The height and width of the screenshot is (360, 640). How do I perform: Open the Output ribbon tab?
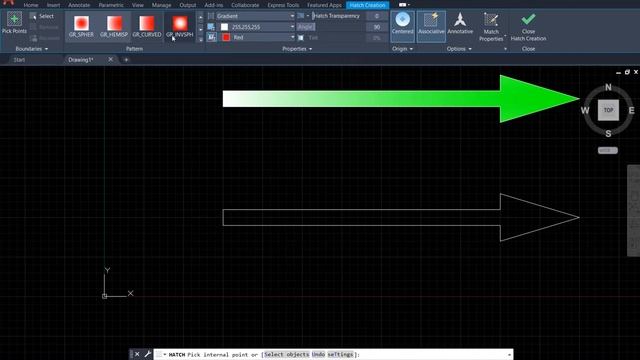tap(188, 5)
